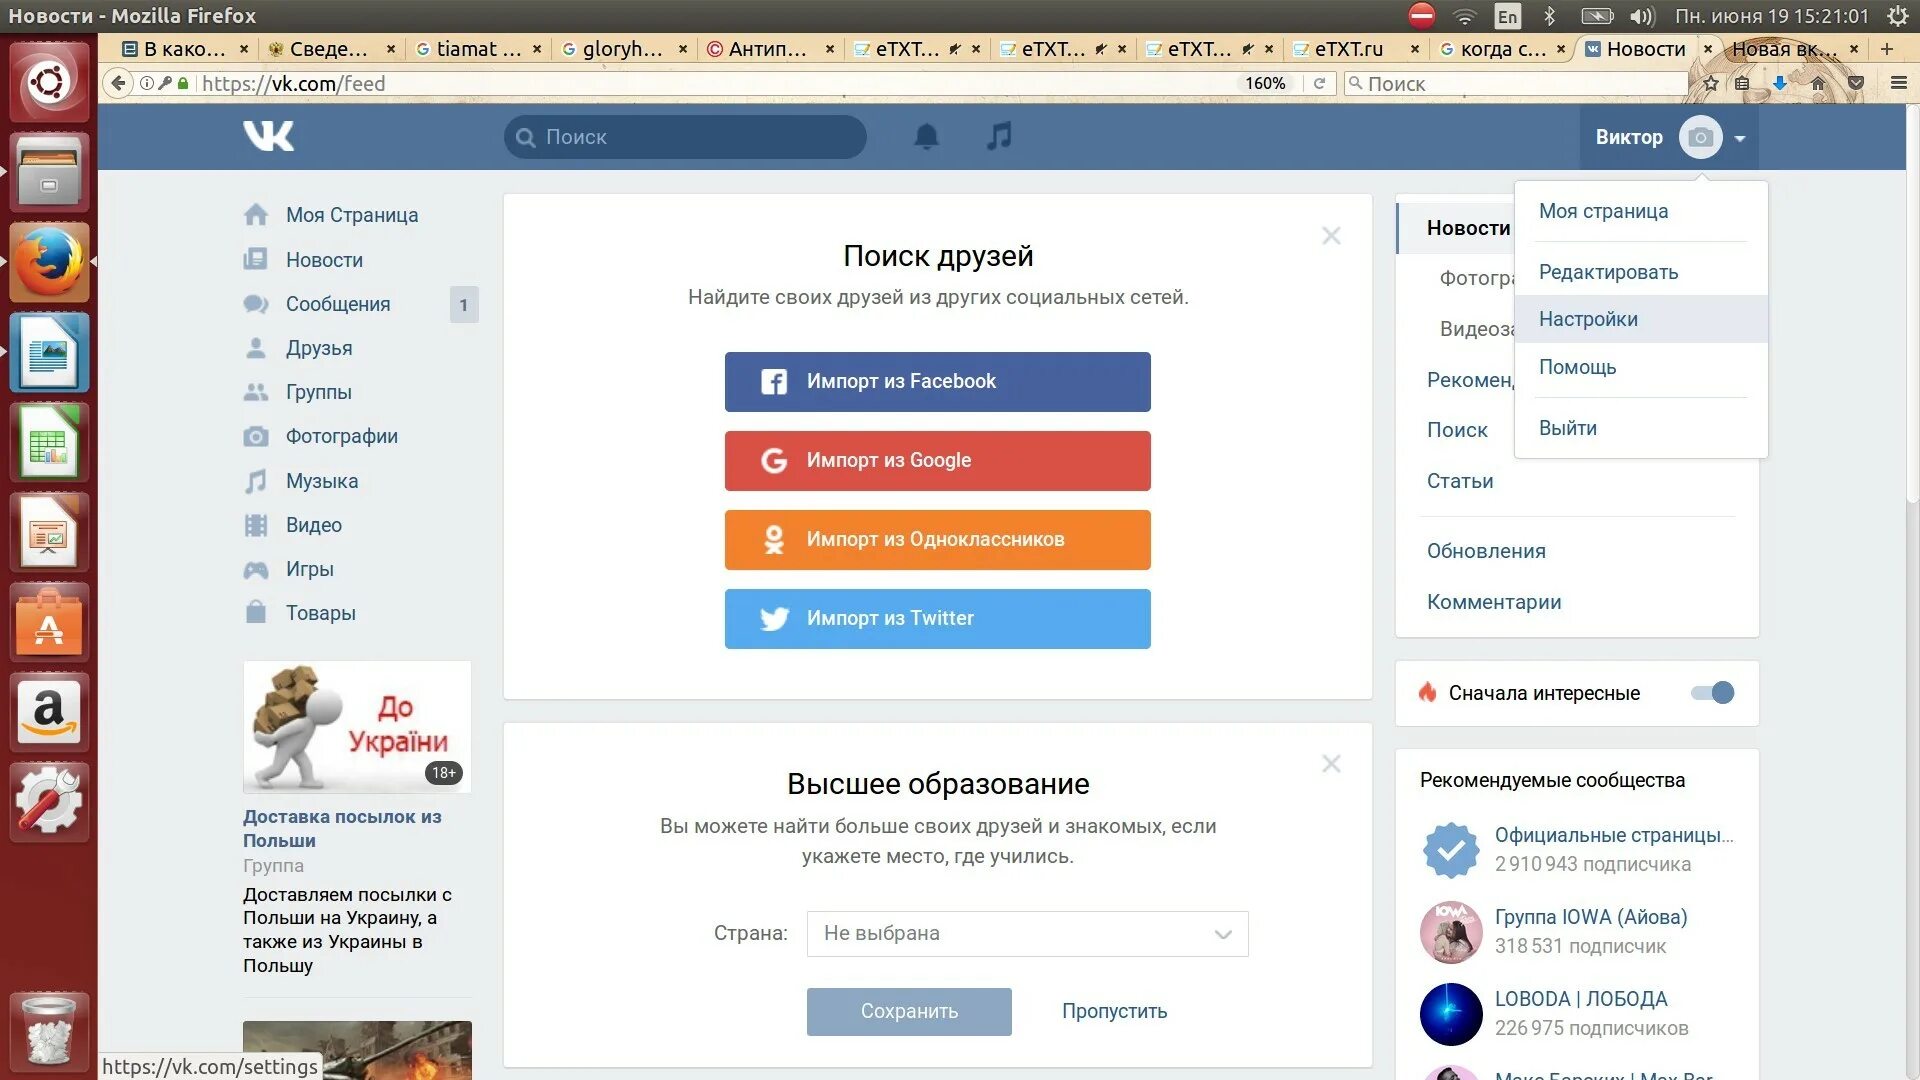
Task: Click the keyboard layout En indicator
Action: (x=1507, y=16)
